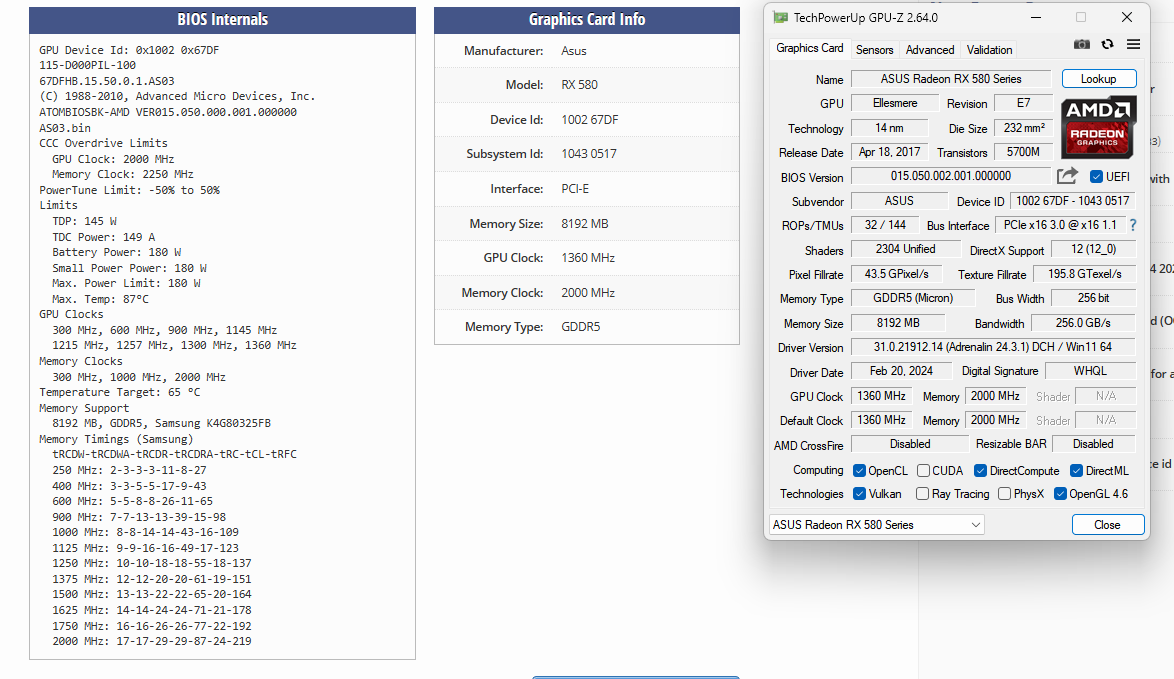Toggle the UEFI checkbox
This screenshot has width=1174, height=679.
1096,177
